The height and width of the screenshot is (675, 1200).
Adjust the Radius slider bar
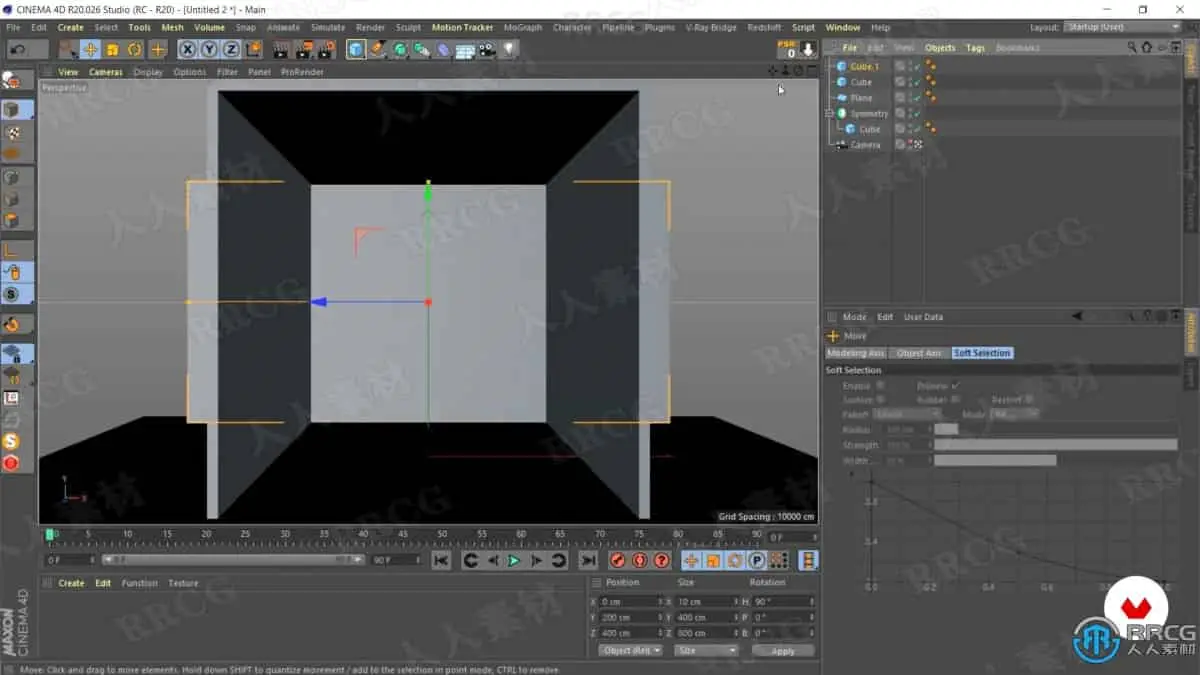[x=946, y=429]
